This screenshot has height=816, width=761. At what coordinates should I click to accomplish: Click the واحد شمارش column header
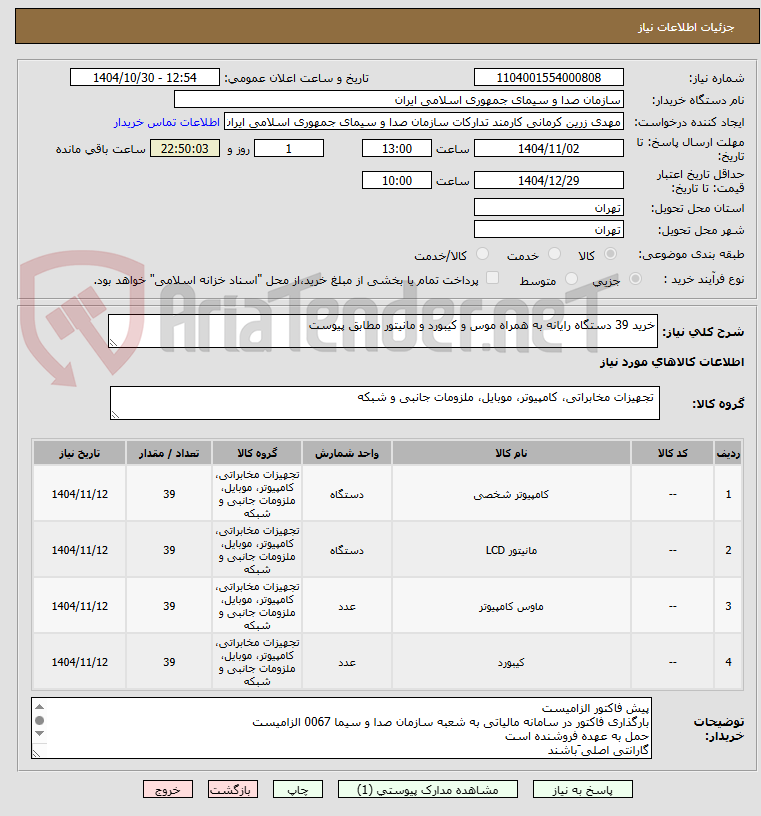tap(347, 453)
